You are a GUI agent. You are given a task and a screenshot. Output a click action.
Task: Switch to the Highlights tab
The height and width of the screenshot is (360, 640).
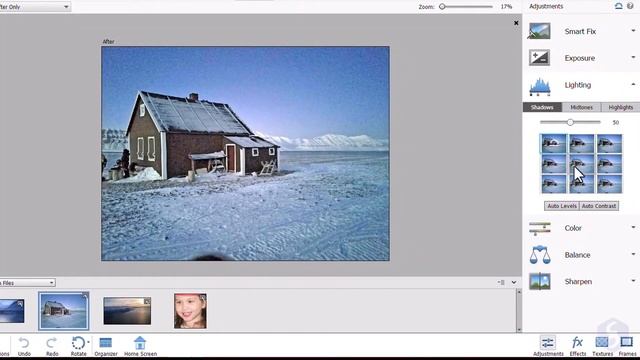coord(620,107)
